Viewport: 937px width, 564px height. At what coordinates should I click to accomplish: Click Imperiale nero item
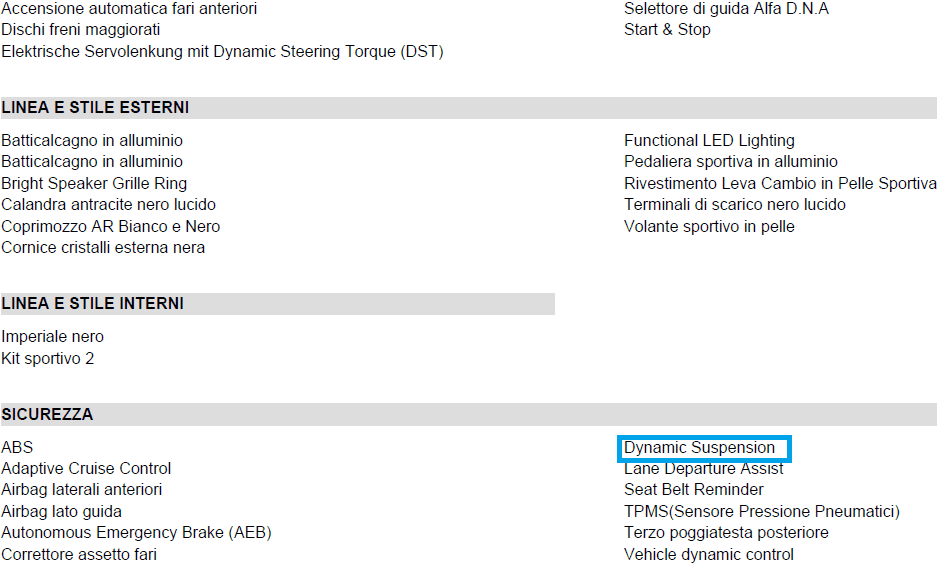click(53, 337)
